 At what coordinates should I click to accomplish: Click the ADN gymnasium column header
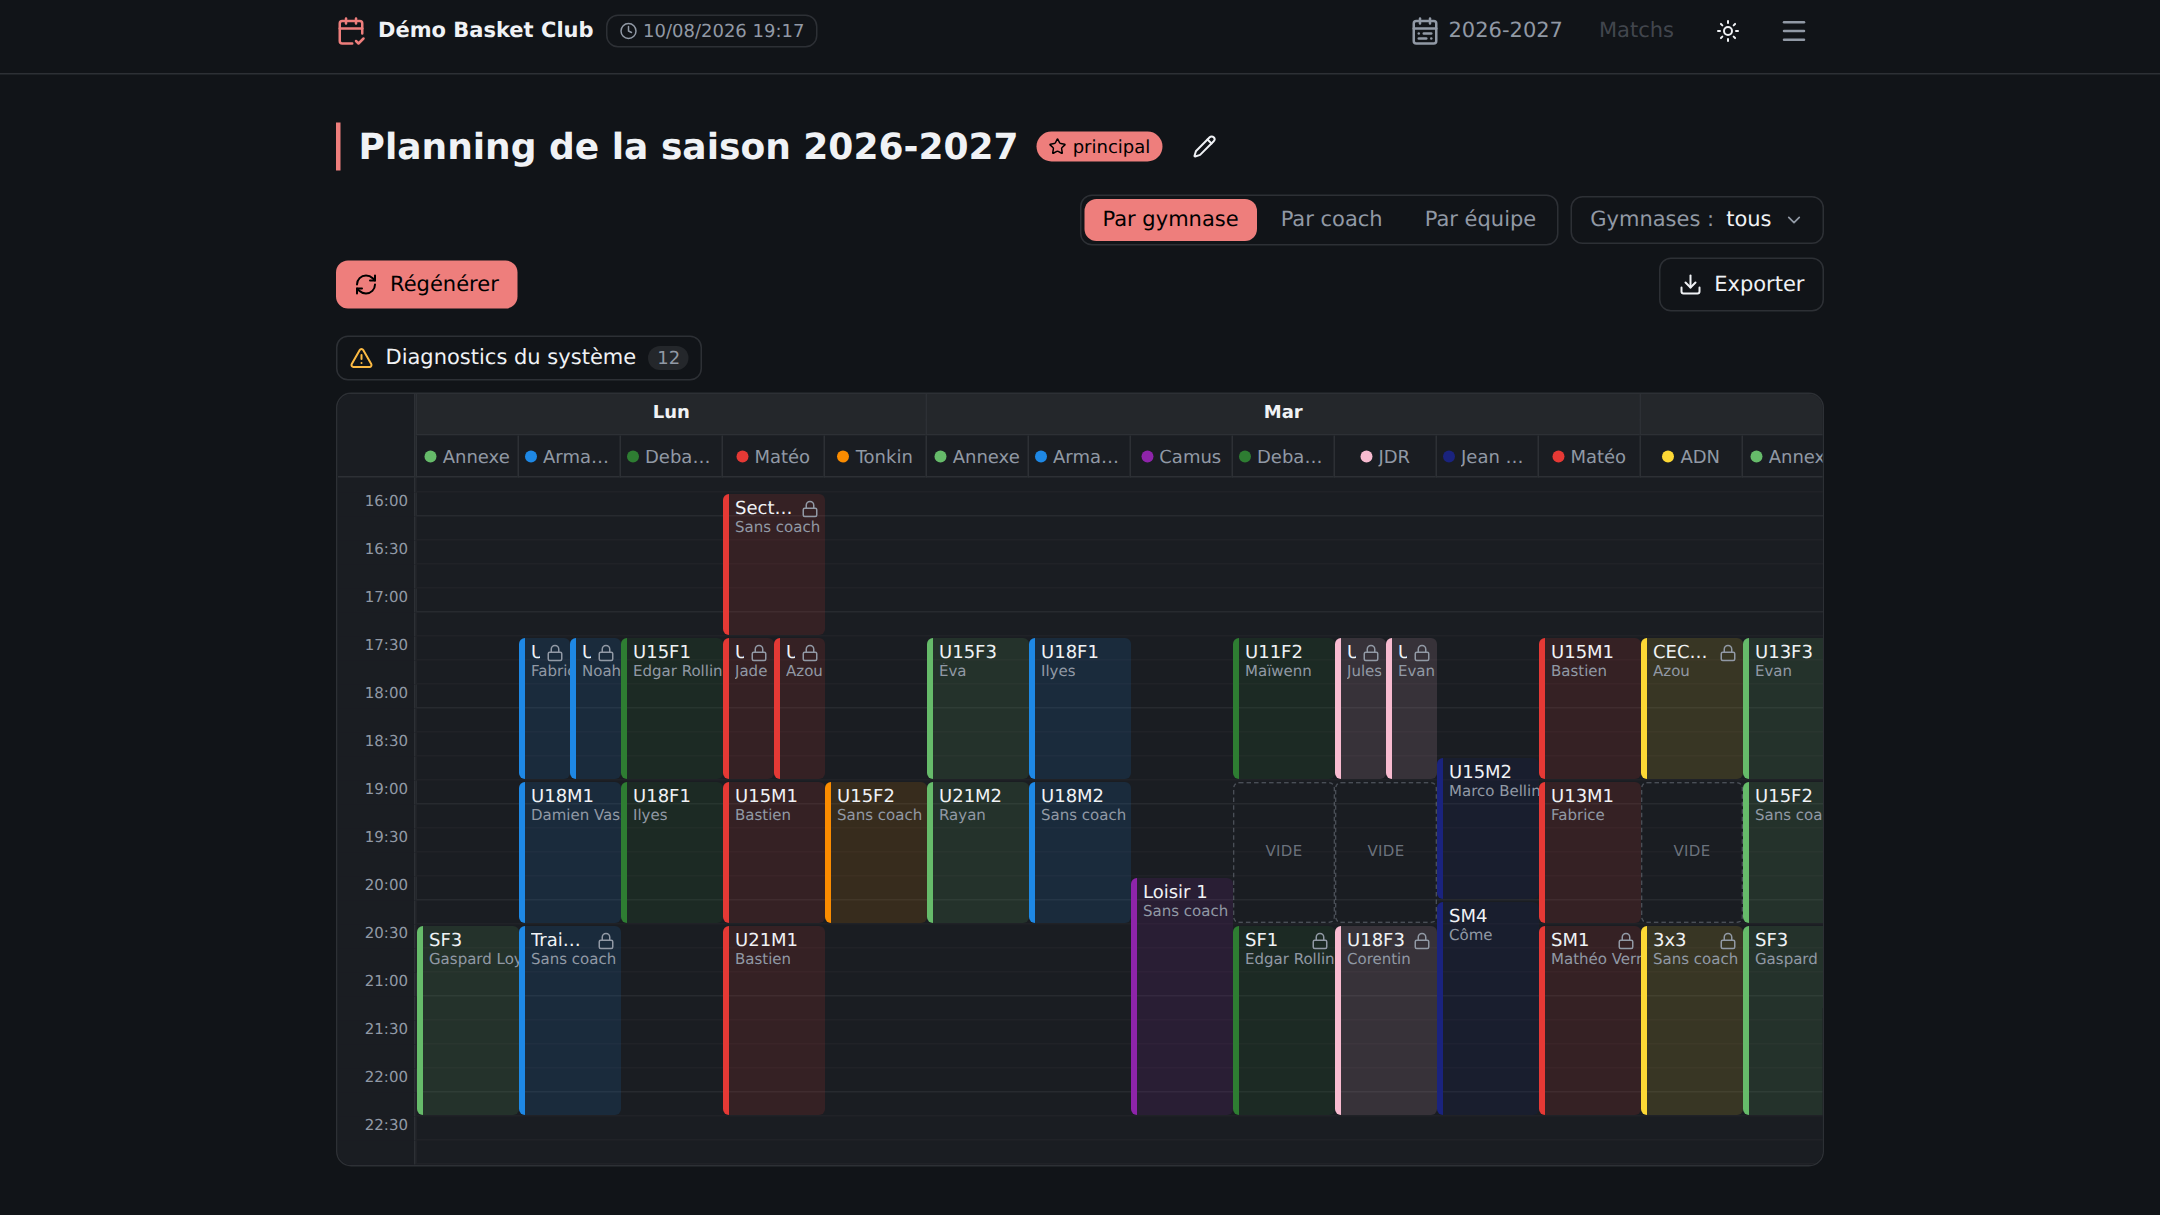tap(1691, 457)
